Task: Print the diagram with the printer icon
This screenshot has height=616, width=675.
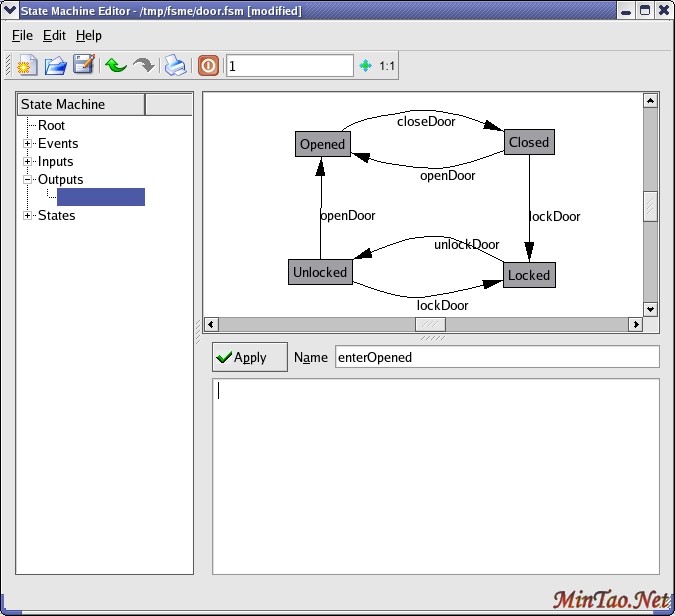Action: click(x=176, y=66)
